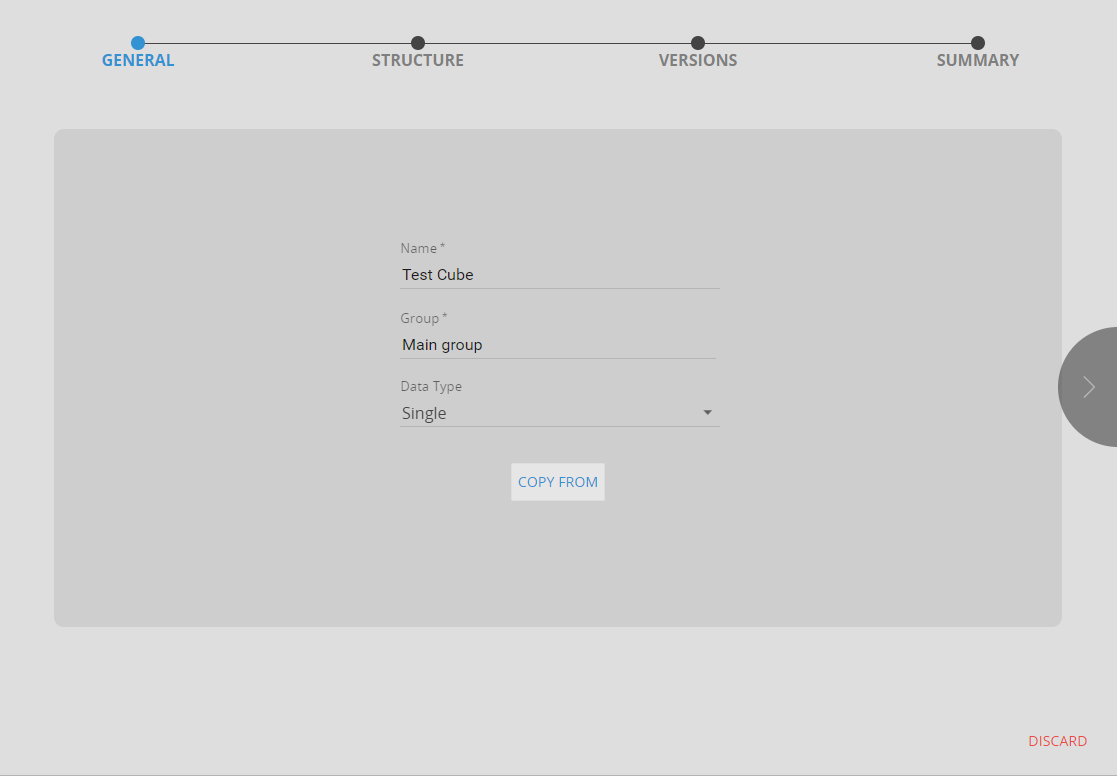Click the stepper line between General and Structure
This screenshot has width=1117, height=777.
278,43
